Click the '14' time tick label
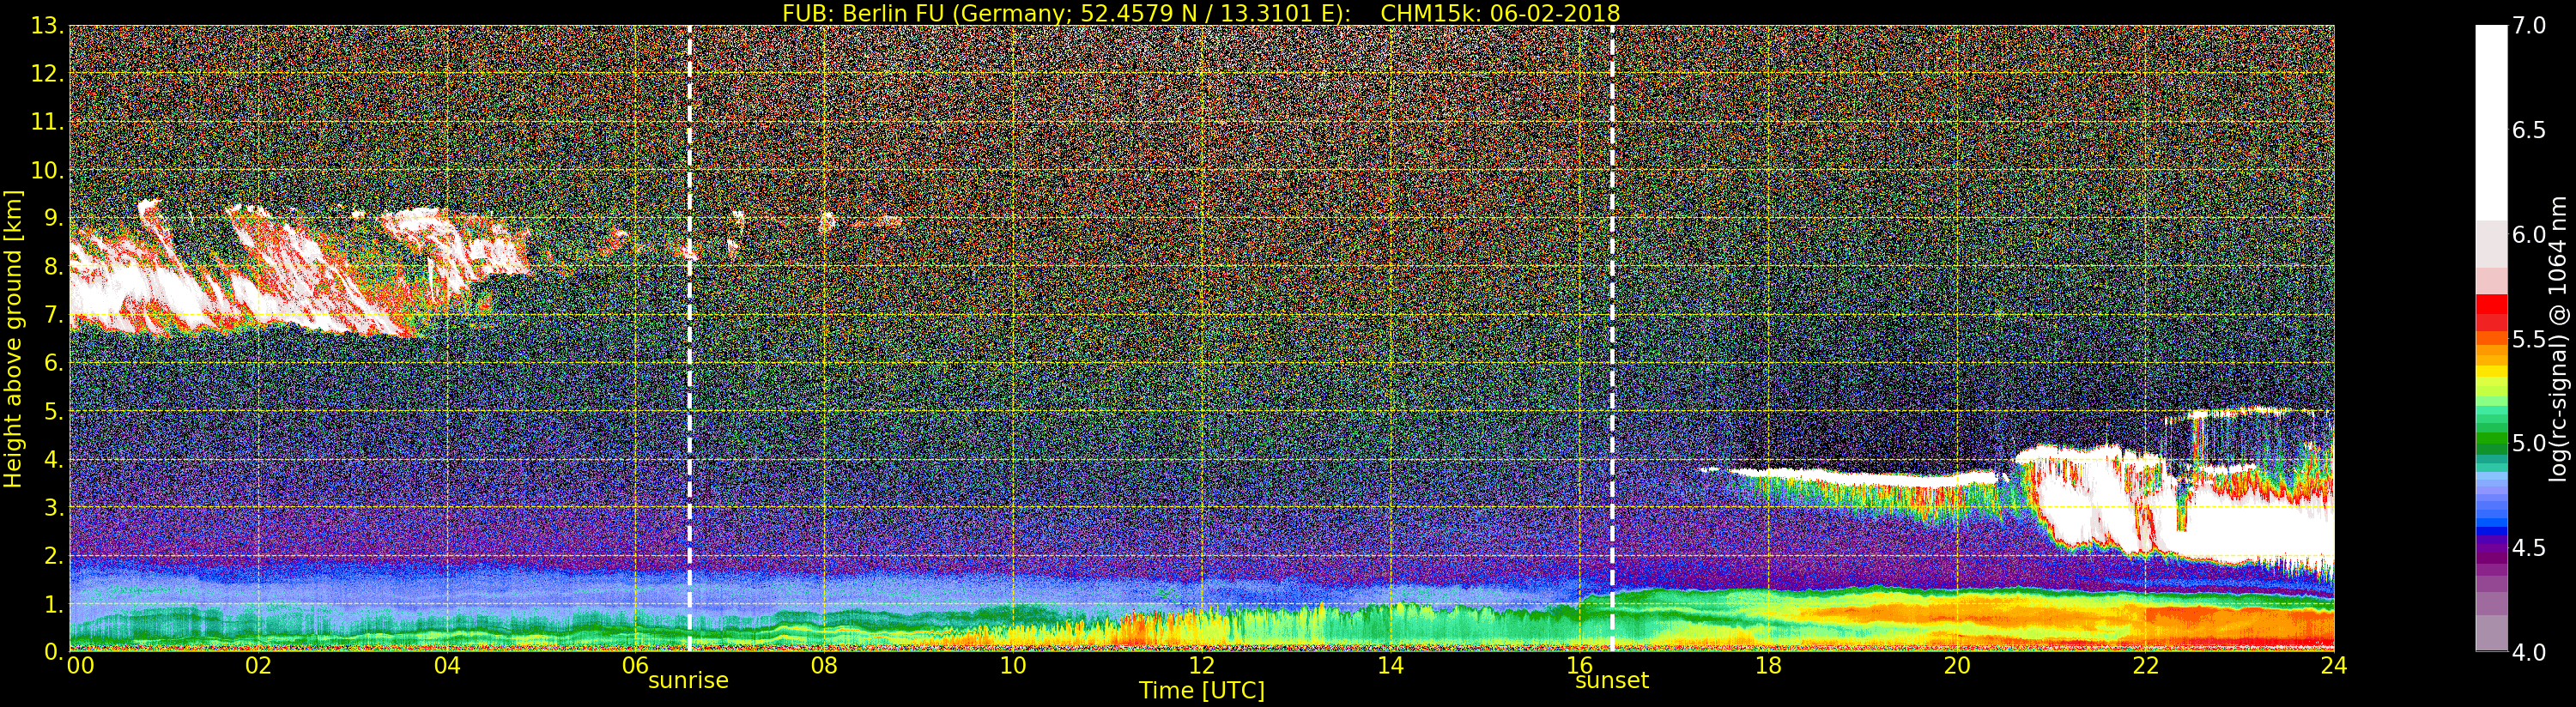Image resolution: width=2576 pixels, height=707 pixels. tap(1390, 666)
